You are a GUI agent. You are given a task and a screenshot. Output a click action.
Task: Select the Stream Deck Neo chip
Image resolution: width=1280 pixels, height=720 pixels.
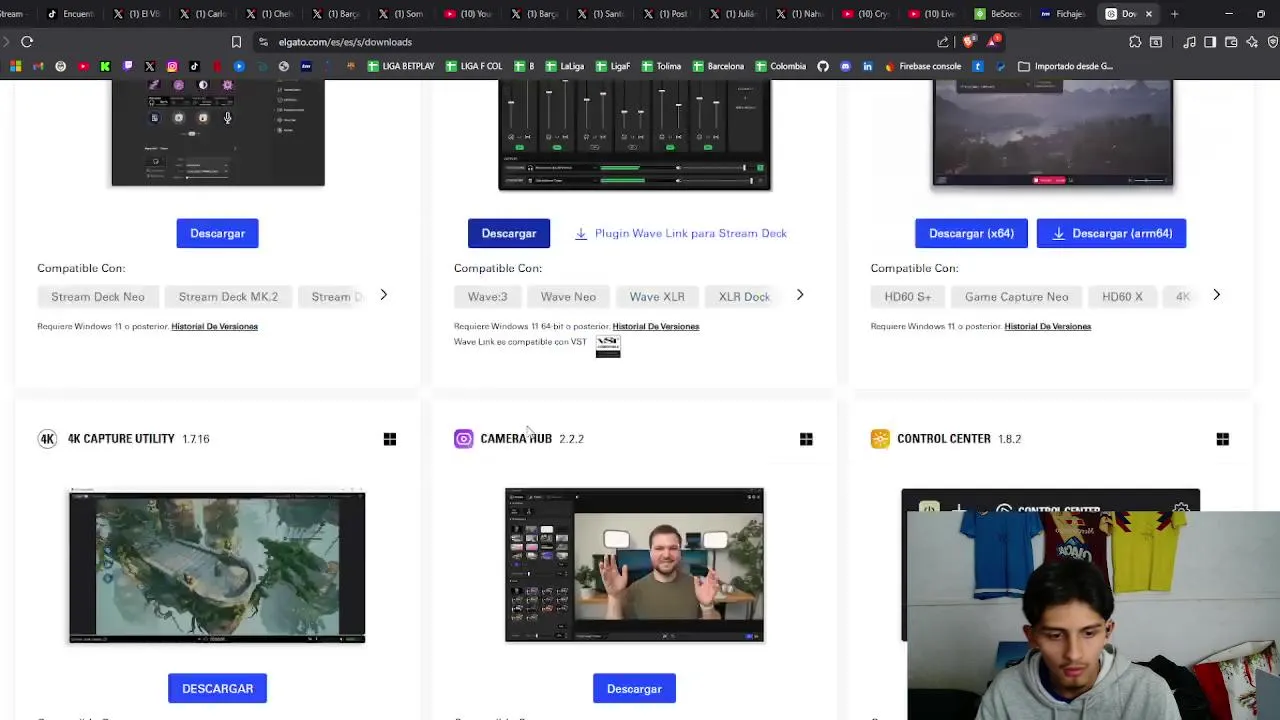(x=98, y=296)
